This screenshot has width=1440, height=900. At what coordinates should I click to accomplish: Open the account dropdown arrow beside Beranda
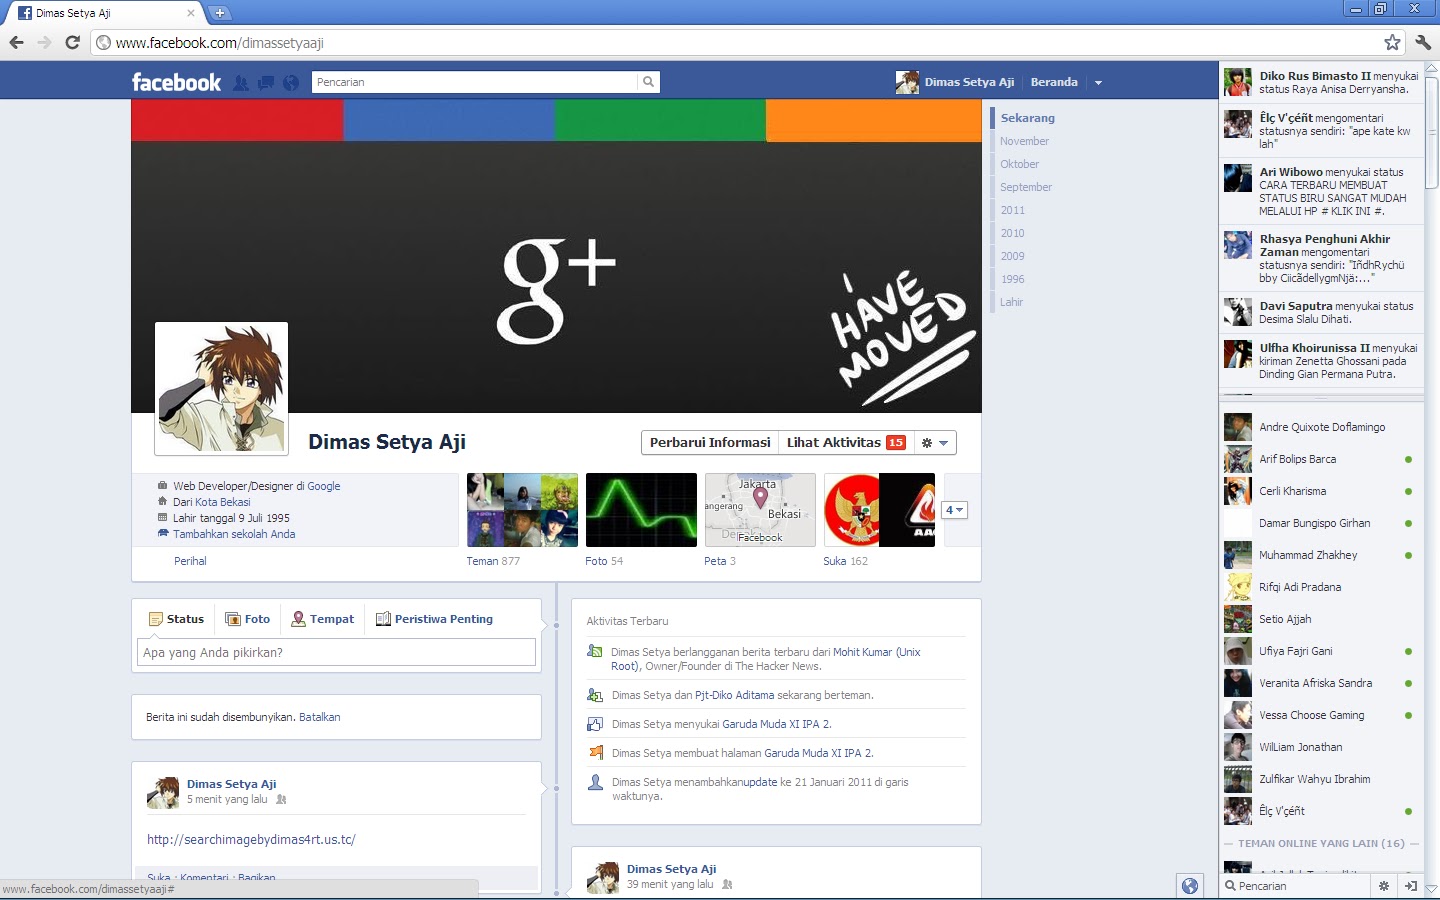point(1098,83)
